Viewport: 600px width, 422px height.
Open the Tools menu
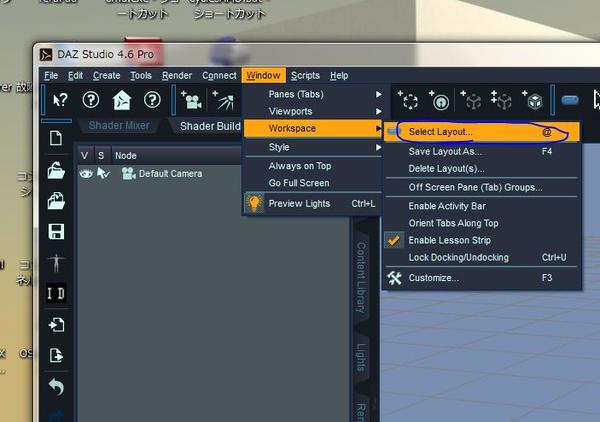141,76
